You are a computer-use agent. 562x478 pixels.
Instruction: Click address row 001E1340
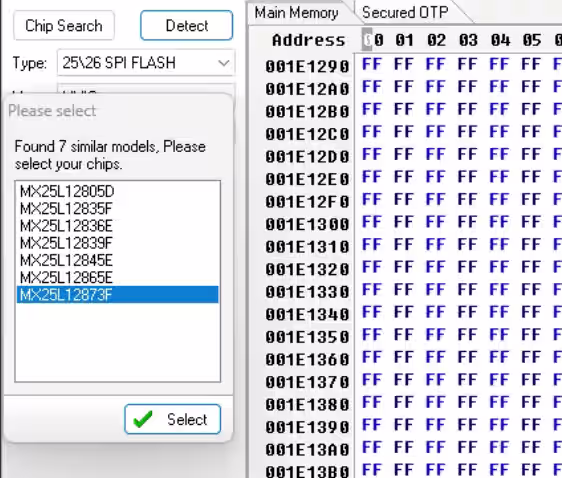[x=308, y=315]
